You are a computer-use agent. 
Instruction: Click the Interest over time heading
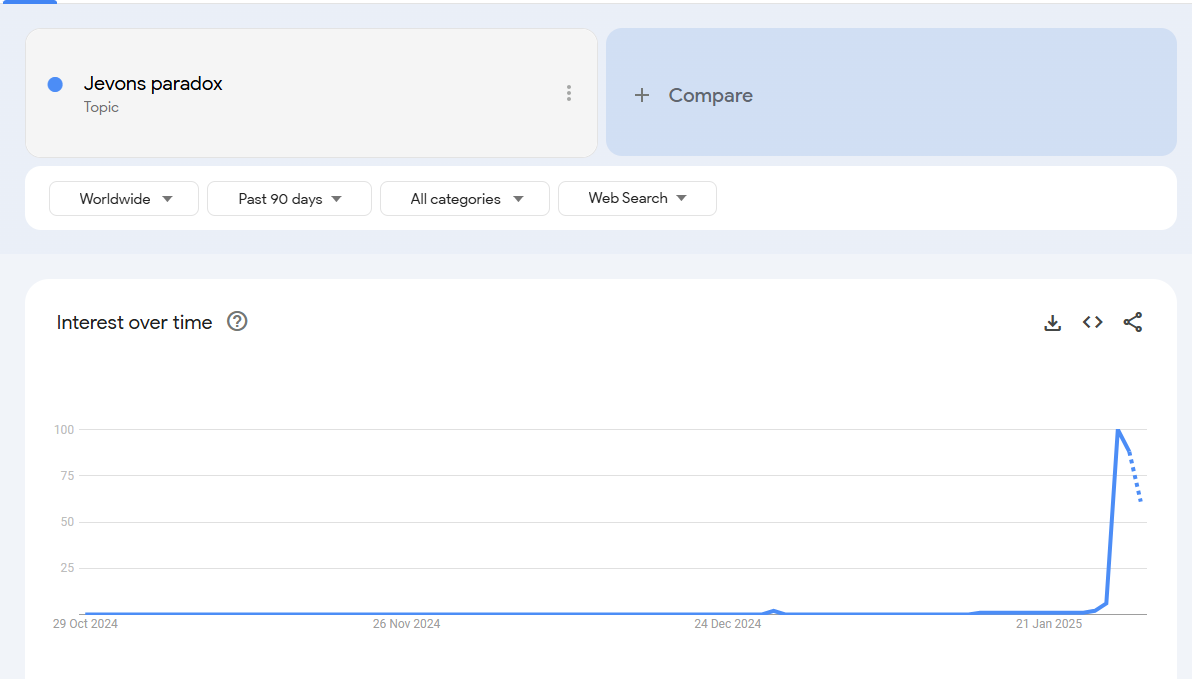point(135,322)
